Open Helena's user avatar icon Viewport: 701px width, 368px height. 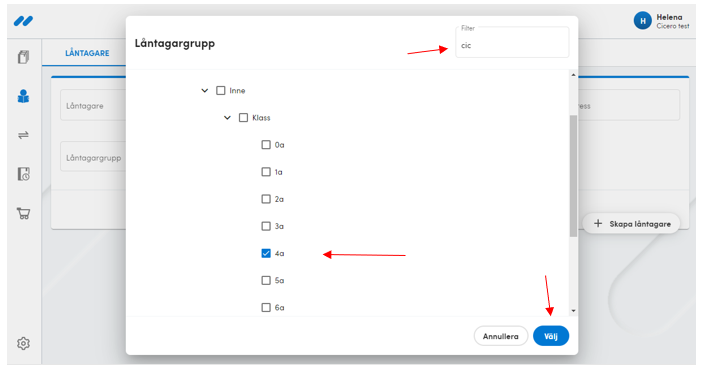coord(642,21)
